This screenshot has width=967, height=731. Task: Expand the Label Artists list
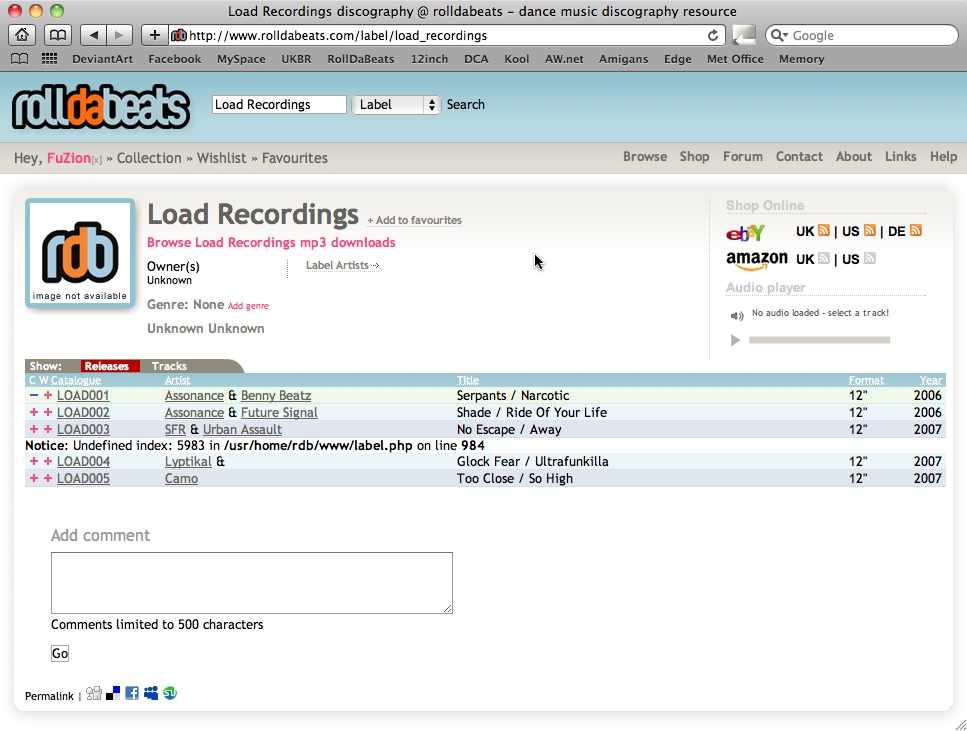pyautogui.click(x=342, y=265)
